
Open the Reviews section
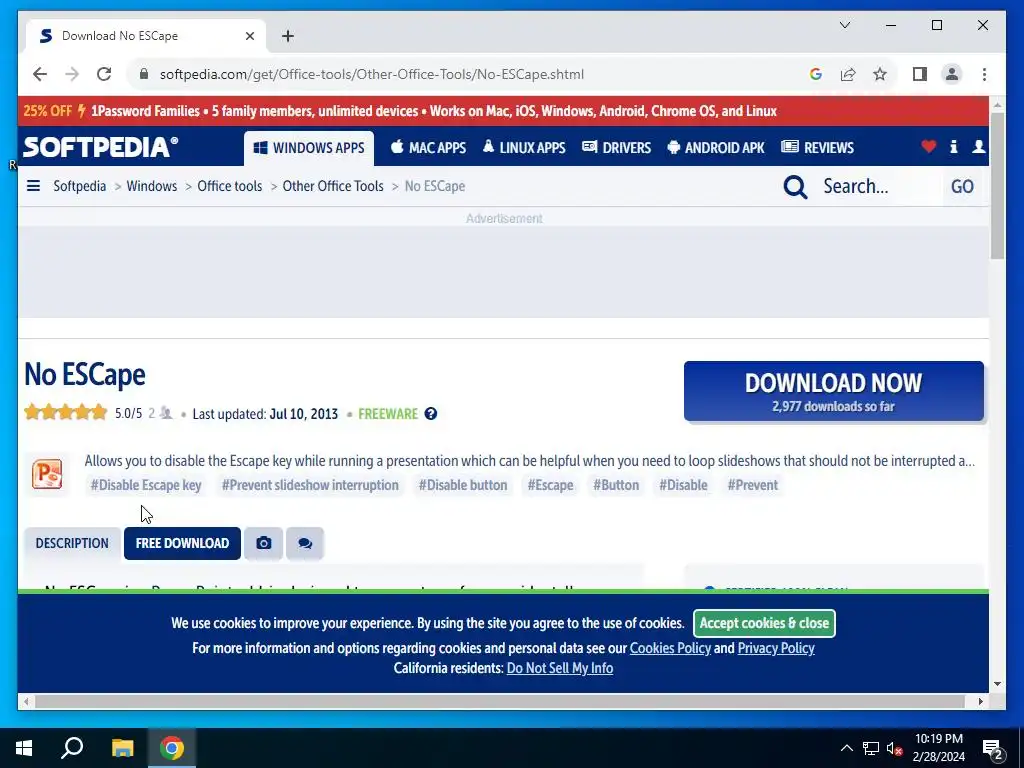coord(818,148)
